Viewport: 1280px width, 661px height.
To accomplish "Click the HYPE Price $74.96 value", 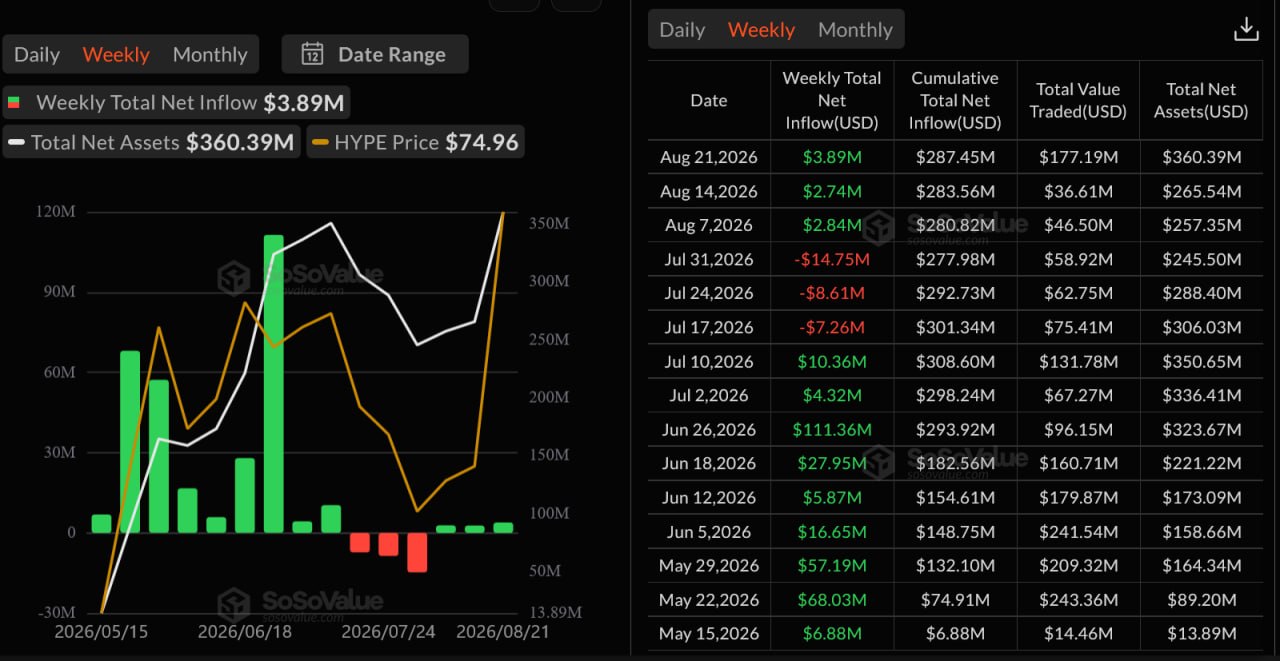I will pos(482,142).
